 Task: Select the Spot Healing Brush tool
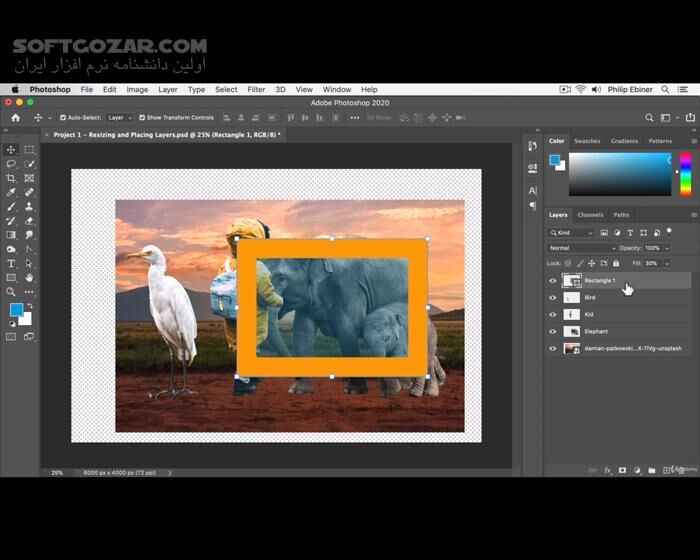(x=29, y=192)
